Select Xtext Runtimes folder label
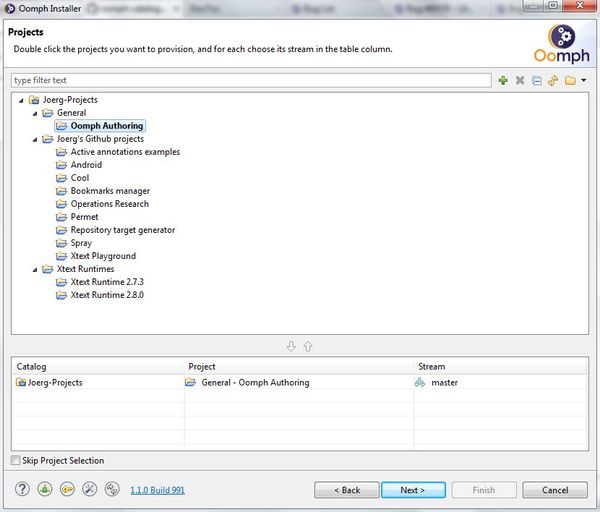 pyautogui.click(x=85, y=269)
